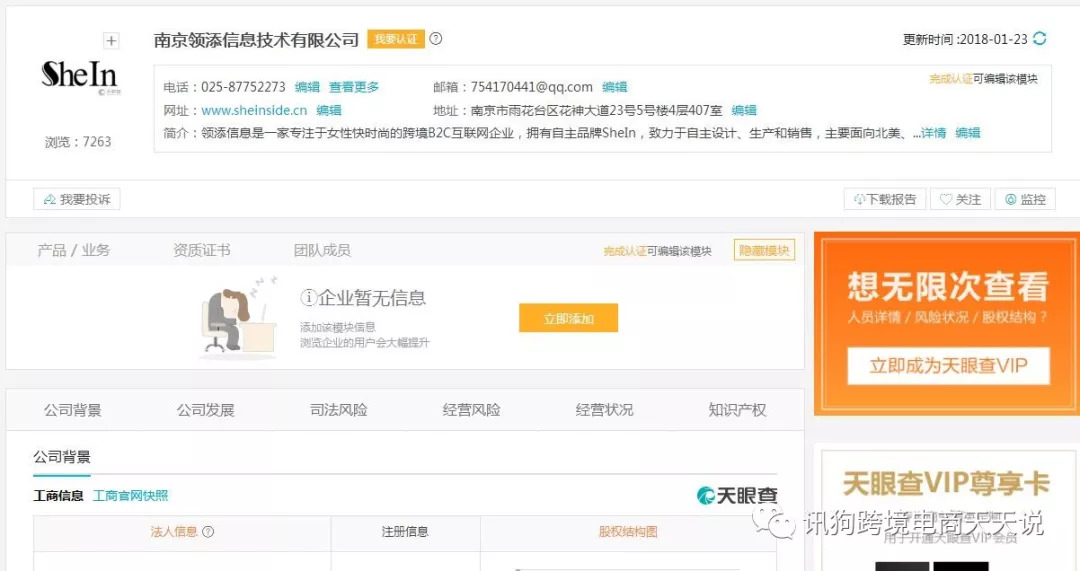Click 立即成为天眼查VIP button
This screenshot has height=571, width=1080.
pos(948,366)
